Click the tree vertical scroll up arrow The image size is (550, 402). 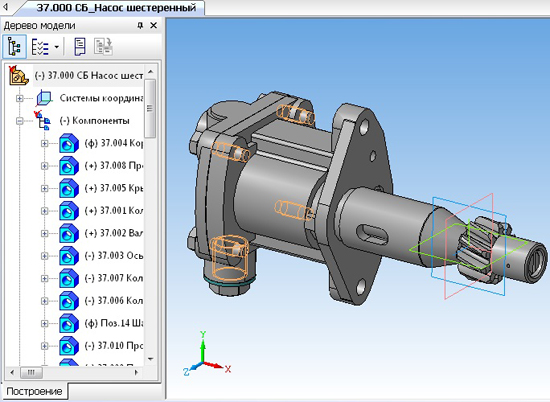pyautogui.click(x=150, y=72)
